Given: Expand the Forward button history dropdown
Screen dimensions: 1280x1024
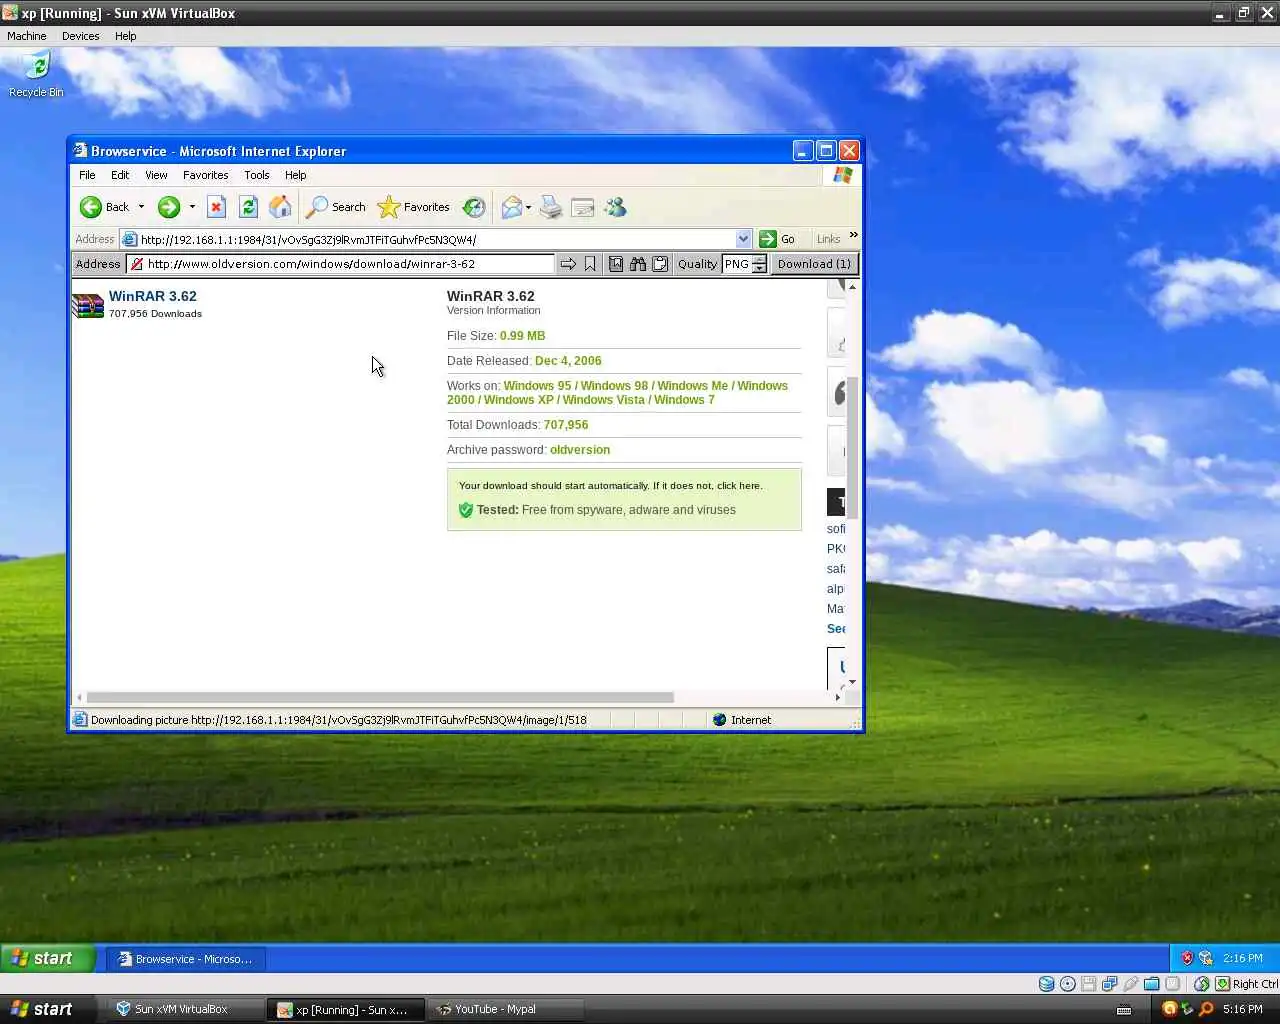Looking at the screenshot, I should [x=192, y=207].
